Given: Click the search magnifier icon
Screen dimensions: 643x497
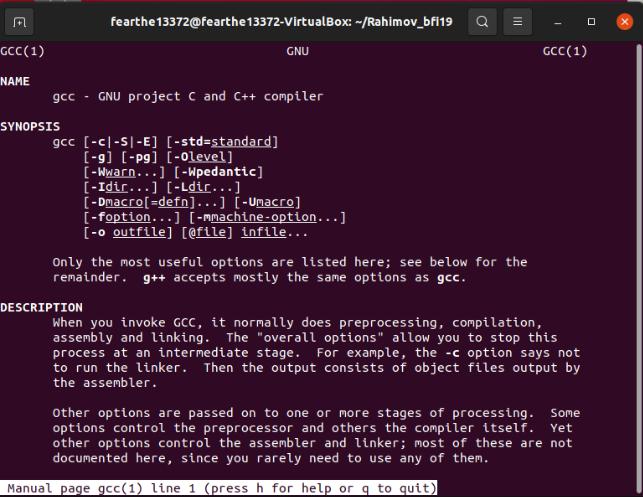Looking at the screenshot, I should (x=482, y=22).
